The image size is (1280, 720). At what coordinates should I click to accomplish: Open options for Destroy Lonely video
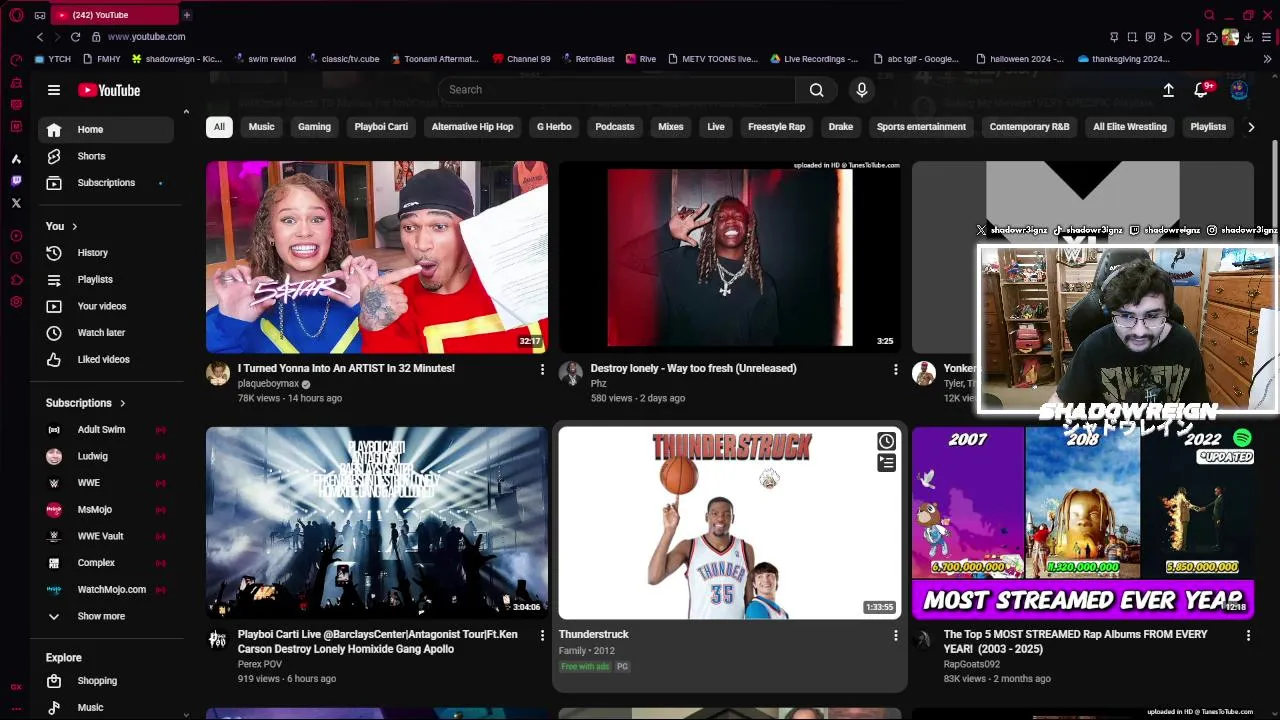[x=895, y=369]
